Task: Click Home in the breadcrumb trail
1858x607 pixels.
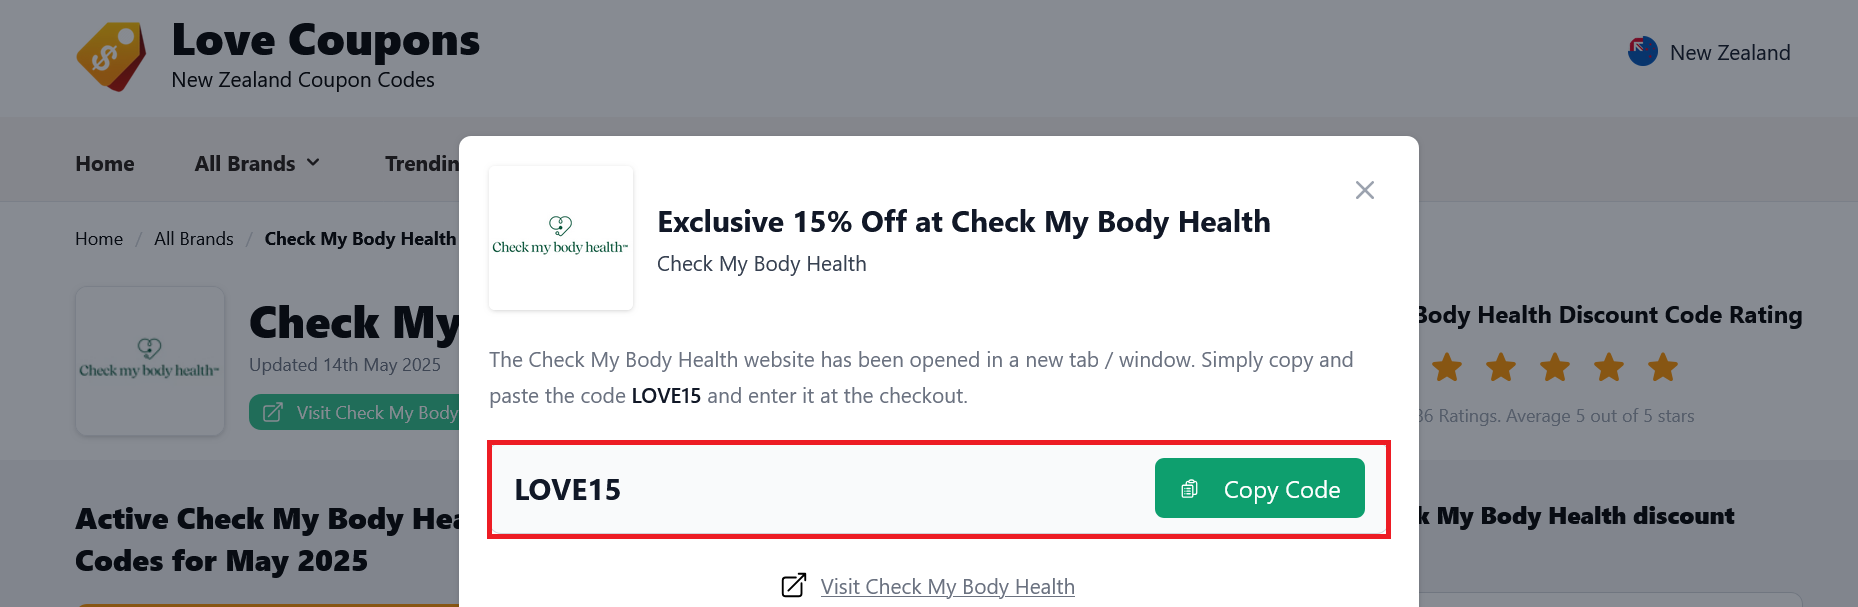Action: pyautogui.click(x=99, y=239)
